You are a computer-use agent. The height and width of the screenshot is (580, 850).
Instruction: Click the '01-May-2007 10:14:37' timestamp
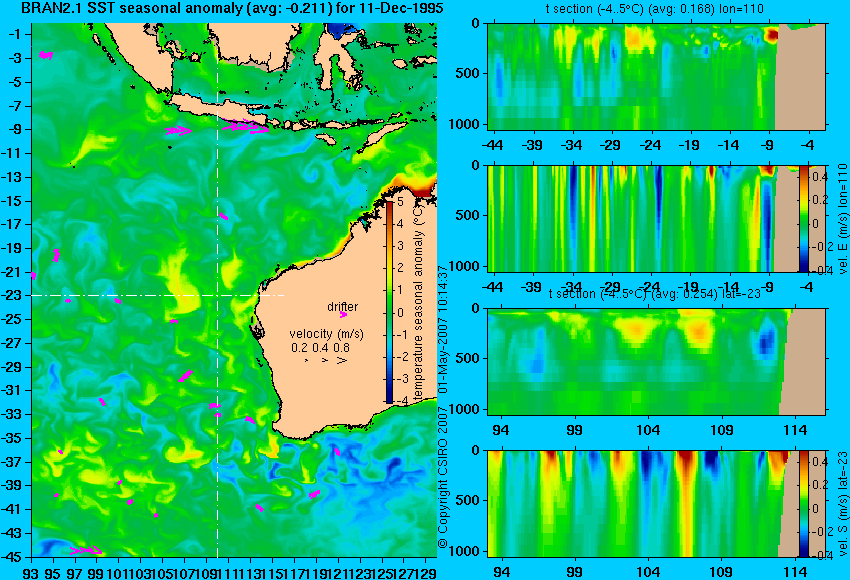coord(443,330)
